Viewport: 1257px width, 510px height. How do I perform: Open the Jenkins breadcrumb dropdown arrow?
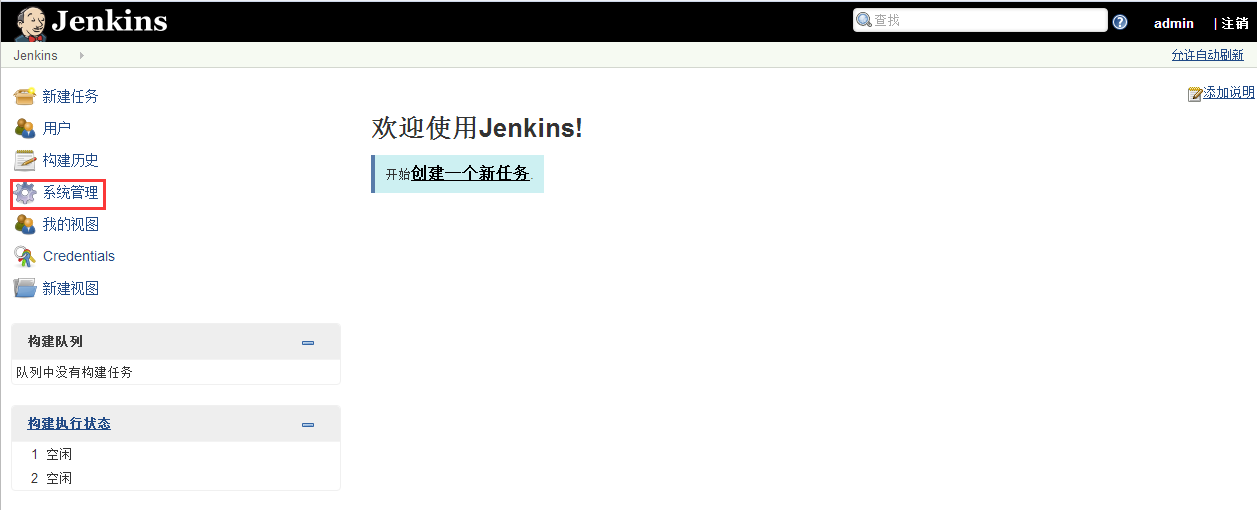click(x=81, y=55)
